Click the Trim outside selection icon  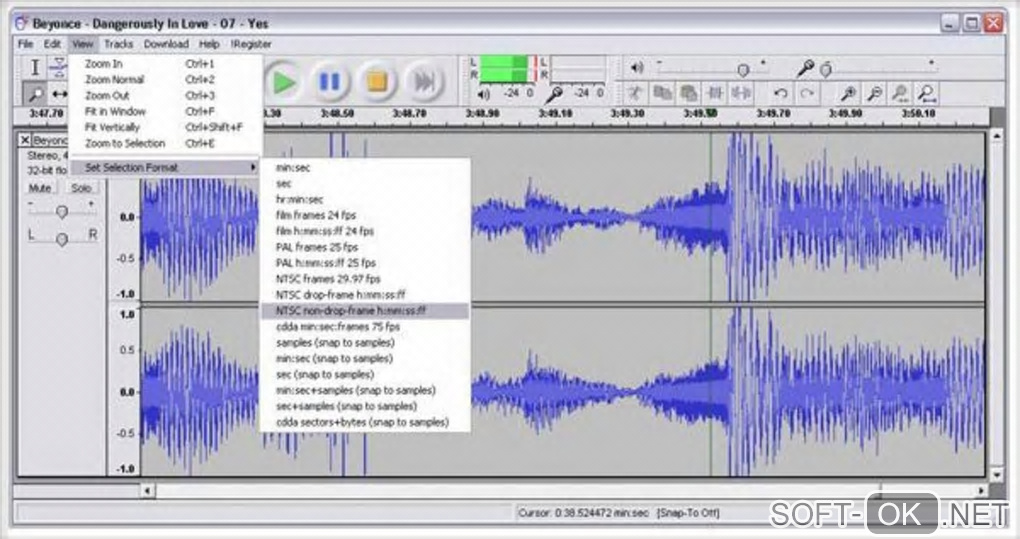point(716,94)
